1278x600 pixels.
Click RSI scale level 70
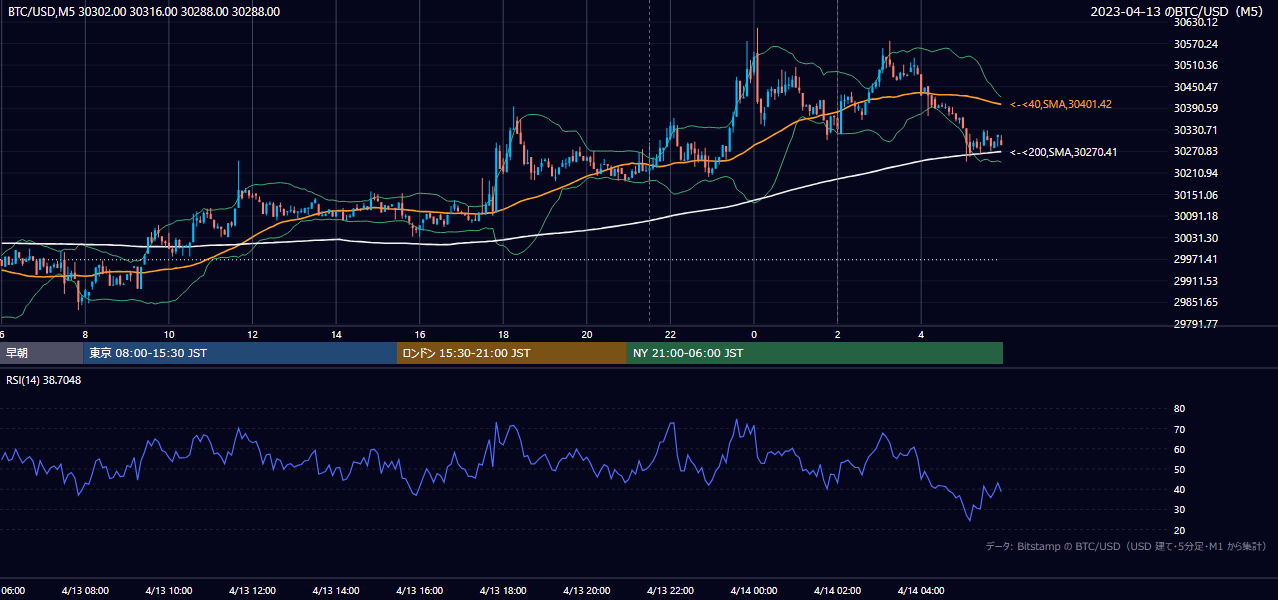1179,429
